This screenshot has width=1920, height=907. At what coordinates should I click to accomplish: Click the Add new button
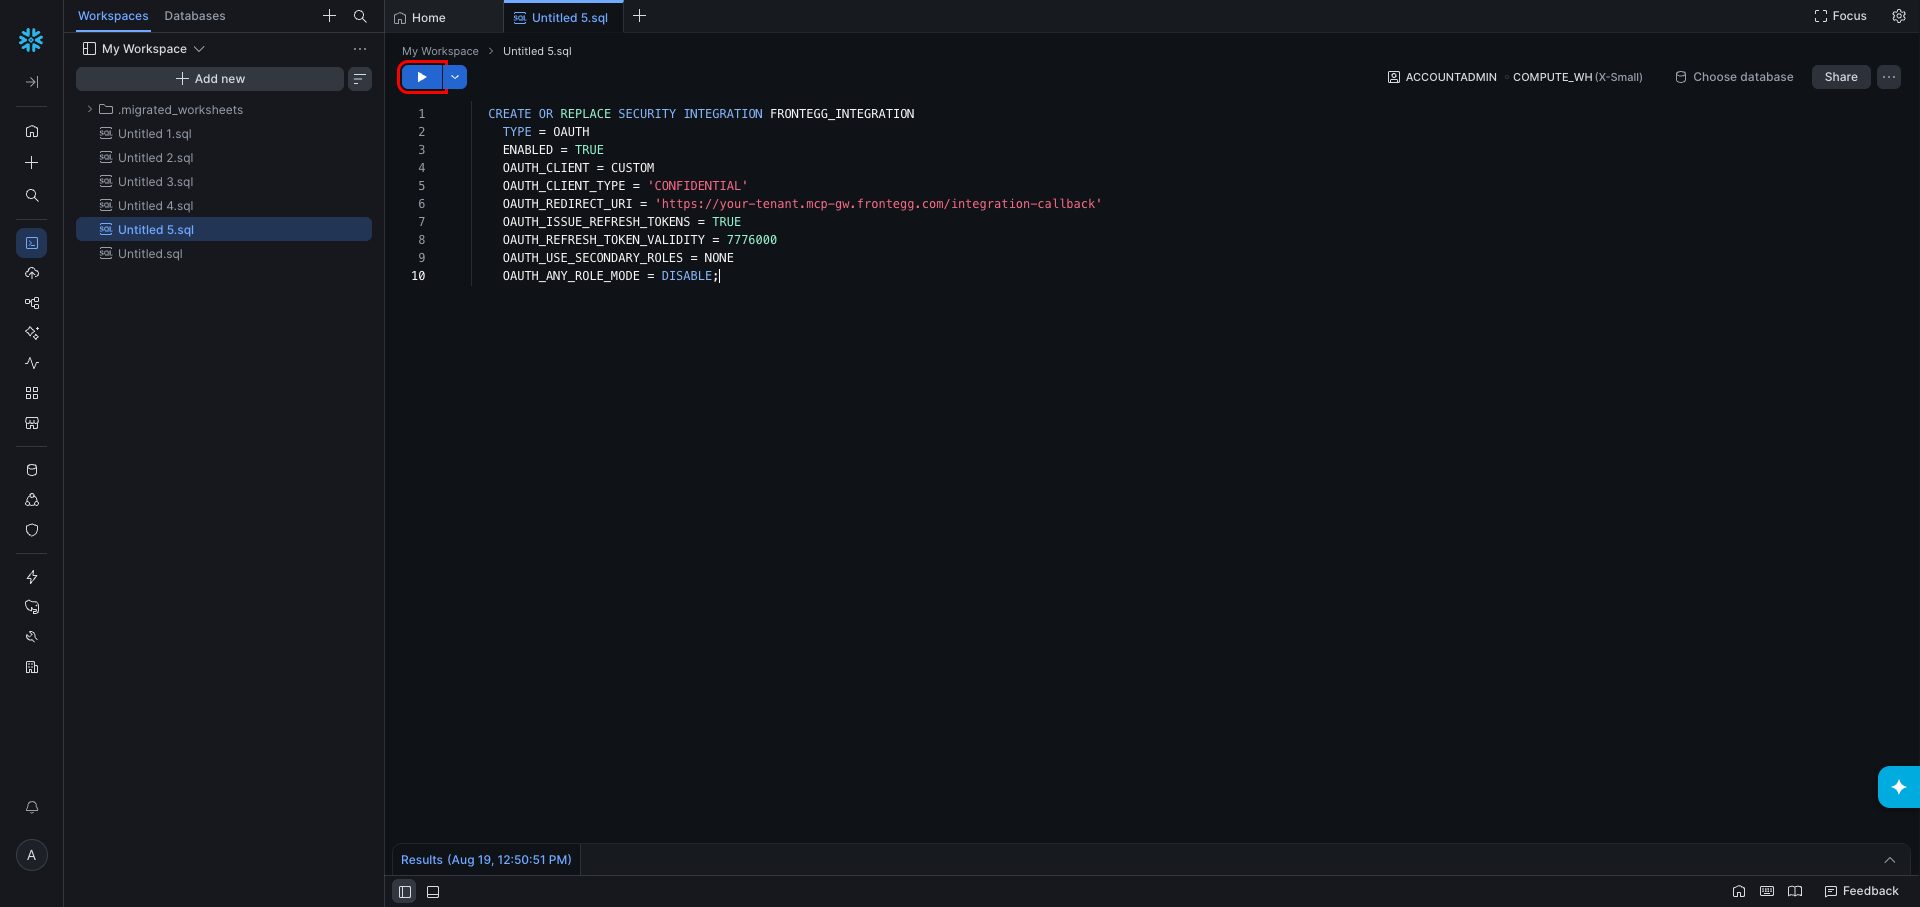(x=210, y=79)
